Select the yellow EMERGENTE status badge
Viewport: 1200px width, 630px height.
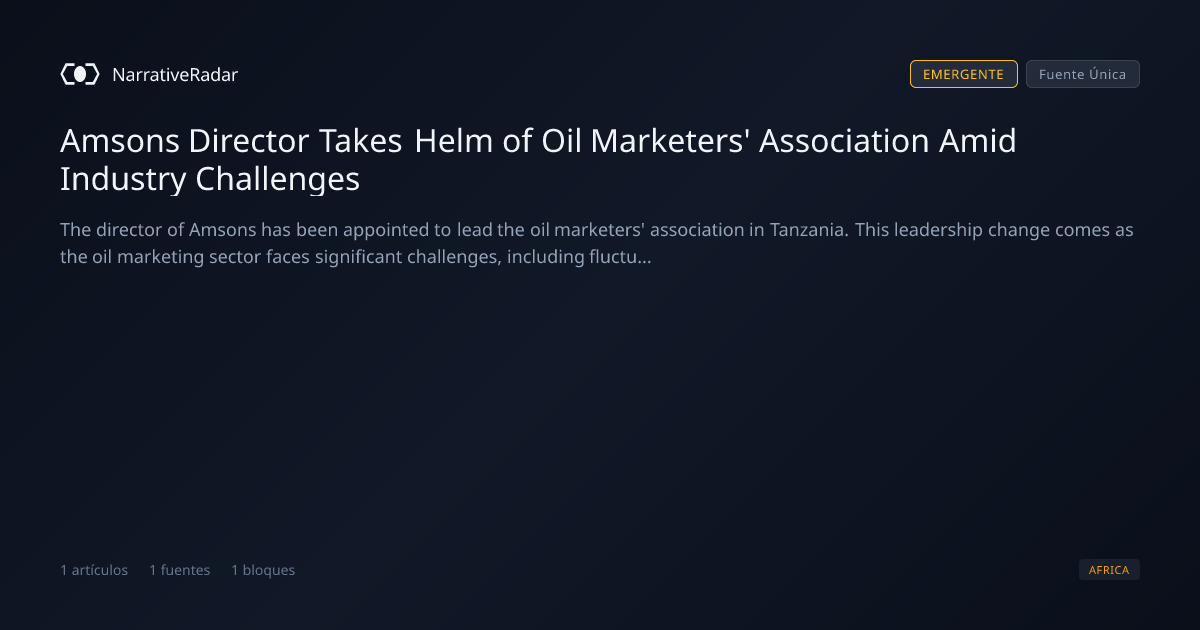[x=964, y=74]
